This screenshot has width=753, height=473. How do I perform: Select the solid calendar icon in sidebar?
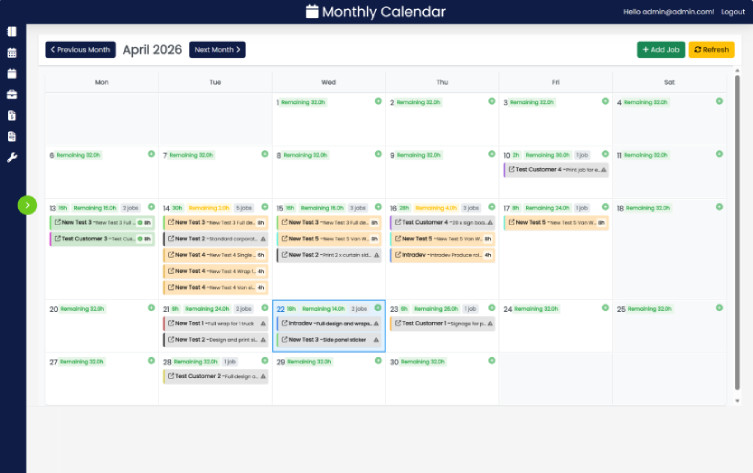tap(12, 73)
